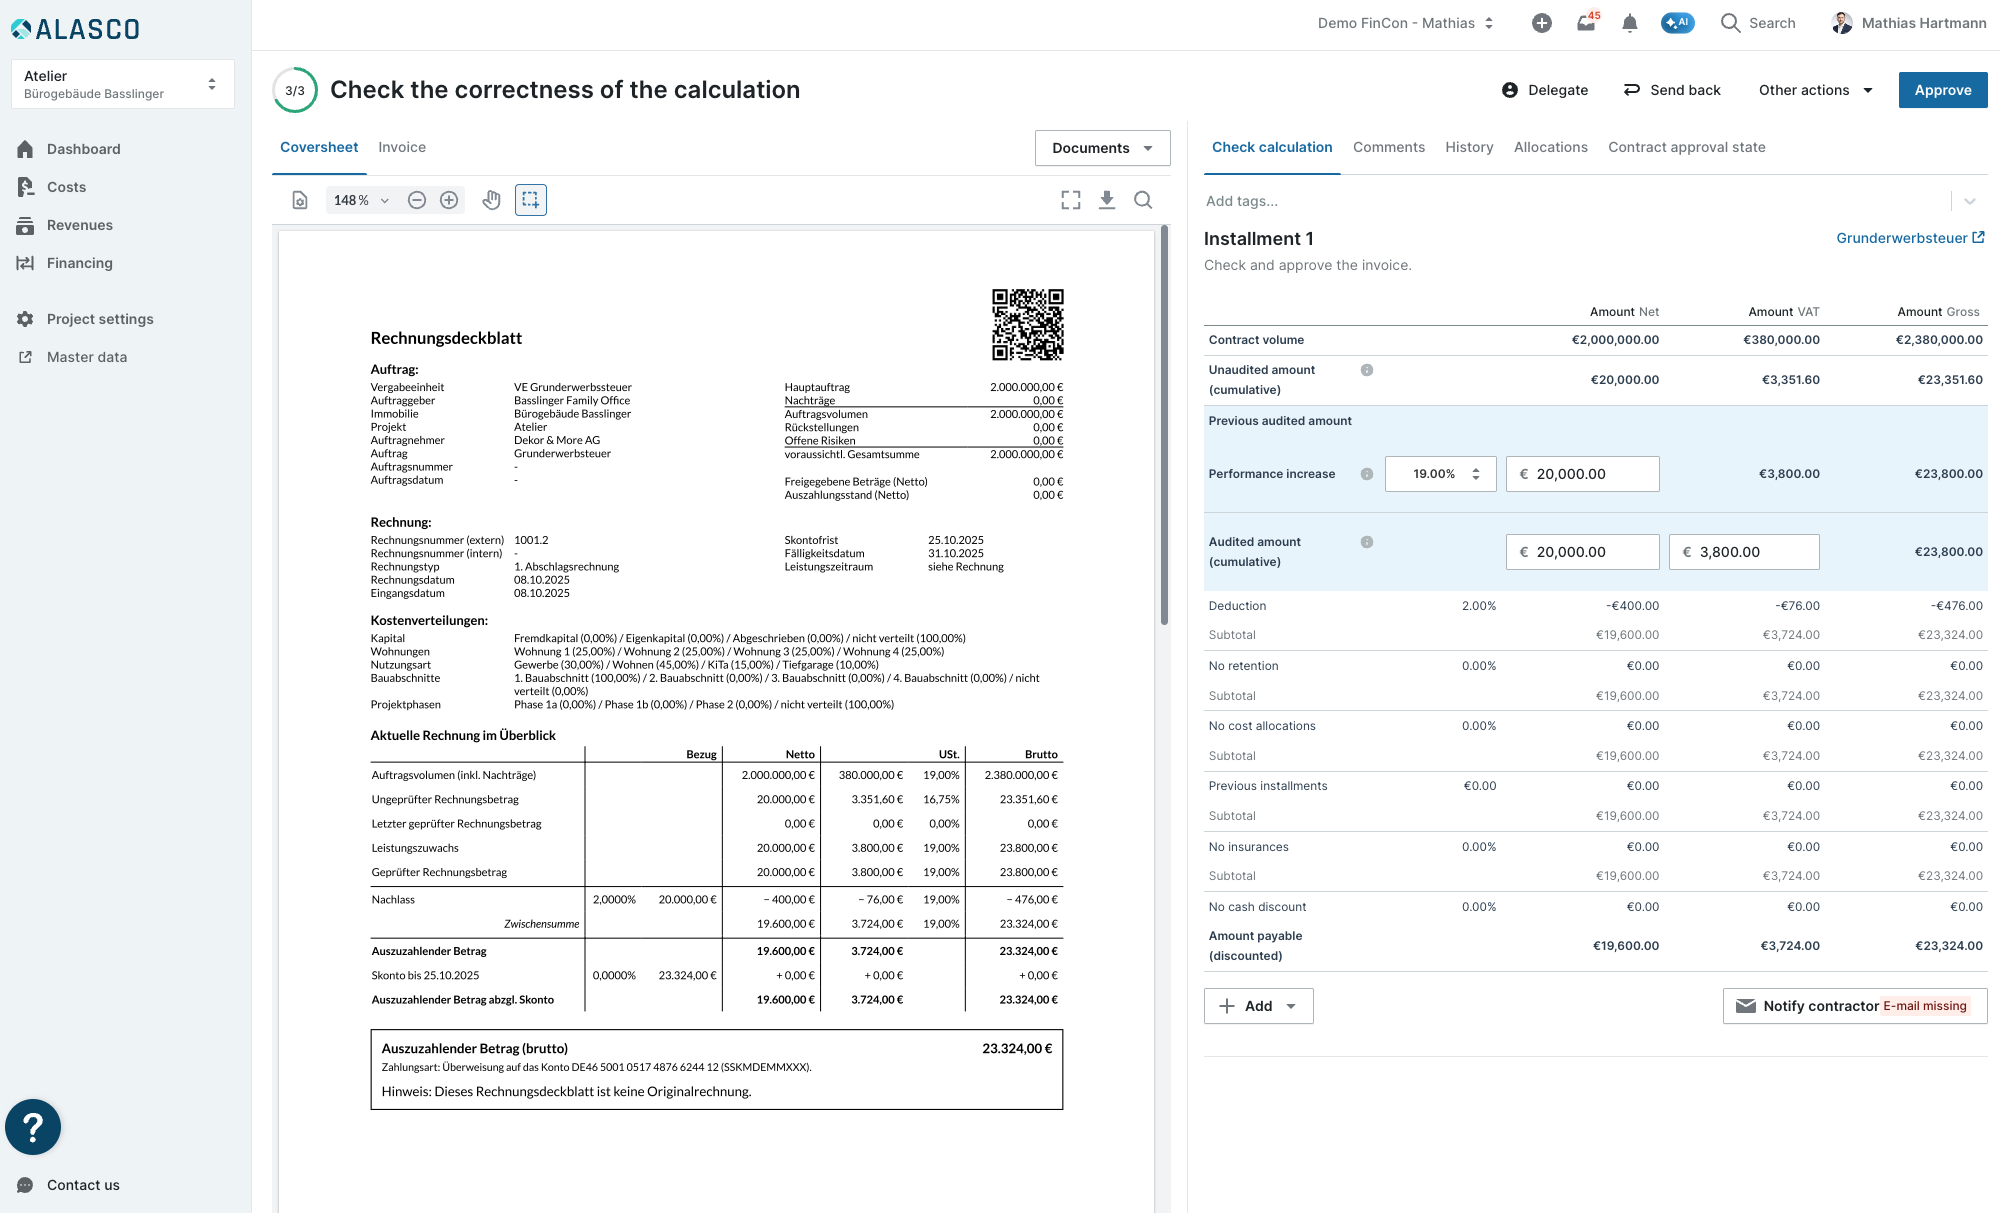Click the zoom out minus icon
The height and width of the screenshot is (1213, 2000).
click(417, 200)
